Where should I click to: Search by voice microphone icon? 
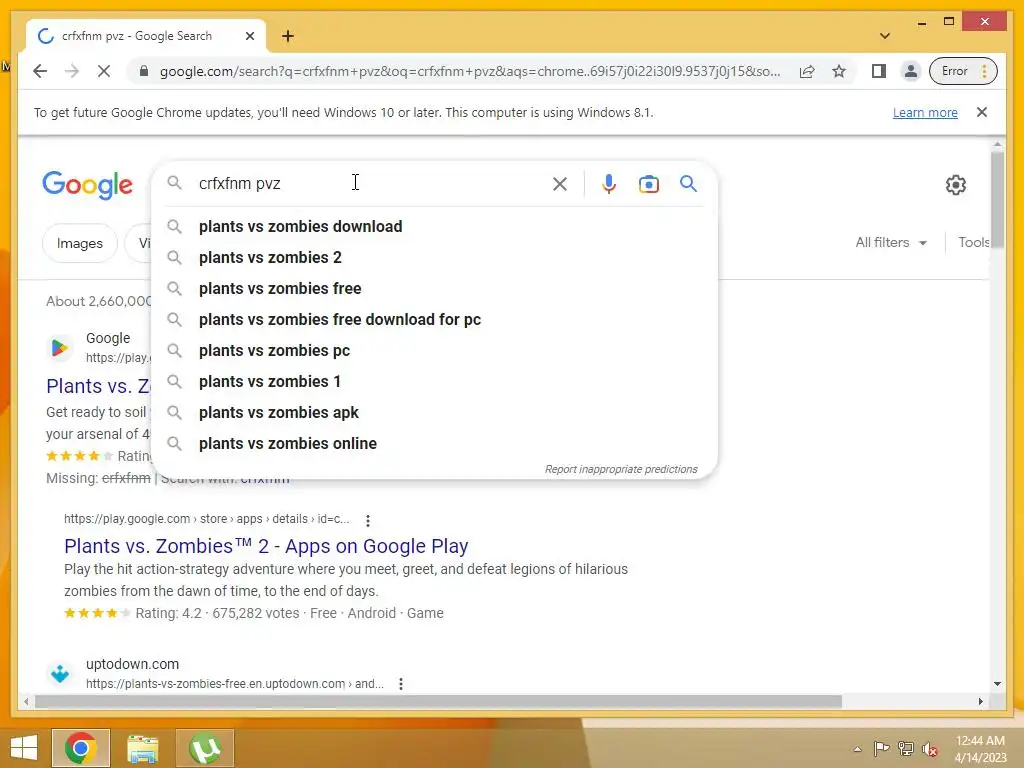coord(609,184)
